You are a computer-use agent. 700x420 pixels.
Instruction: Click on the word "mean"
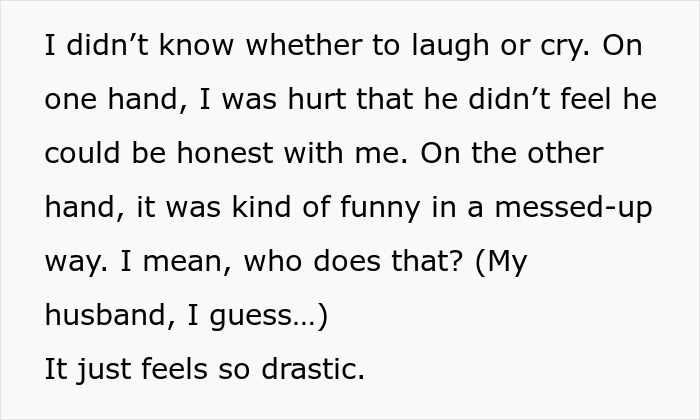click(182, 262)
